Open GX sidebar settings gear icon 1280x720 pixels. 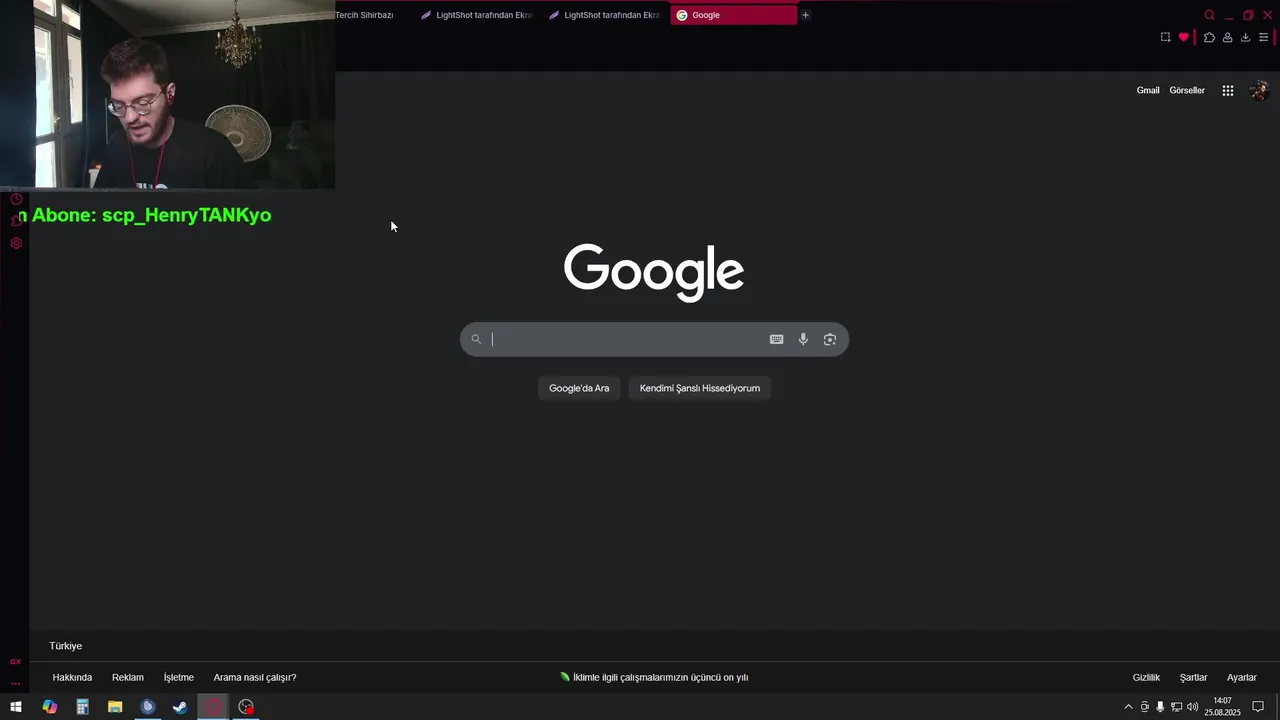tap(16, 243)
